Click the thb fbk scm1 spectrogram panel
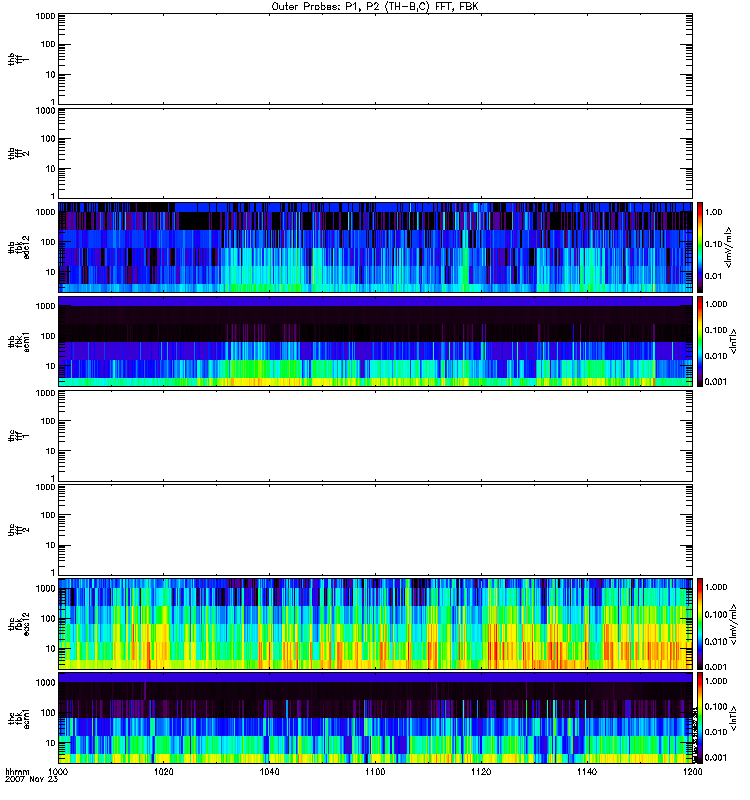The height and width of the screenshot is (800, 750). 374,340
